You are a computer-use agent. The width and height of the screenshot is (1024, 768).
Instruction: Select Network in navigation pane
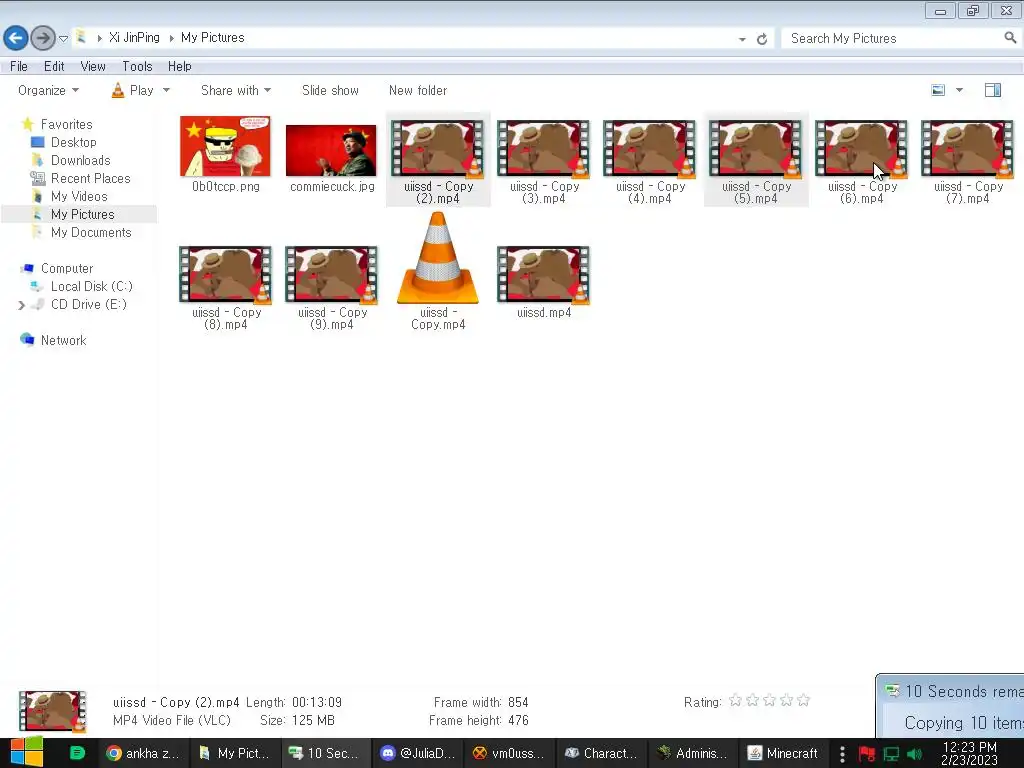point(63,340)
